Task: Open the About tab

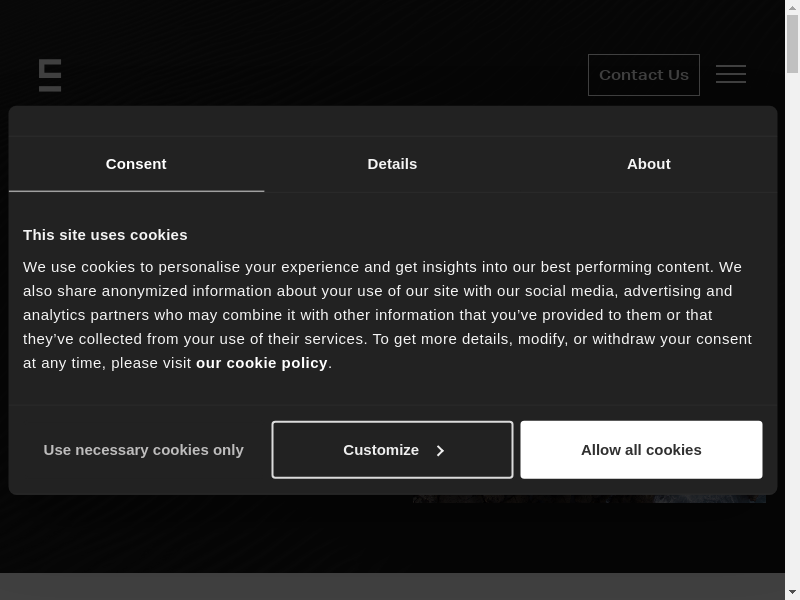Action: coord(648,164)
